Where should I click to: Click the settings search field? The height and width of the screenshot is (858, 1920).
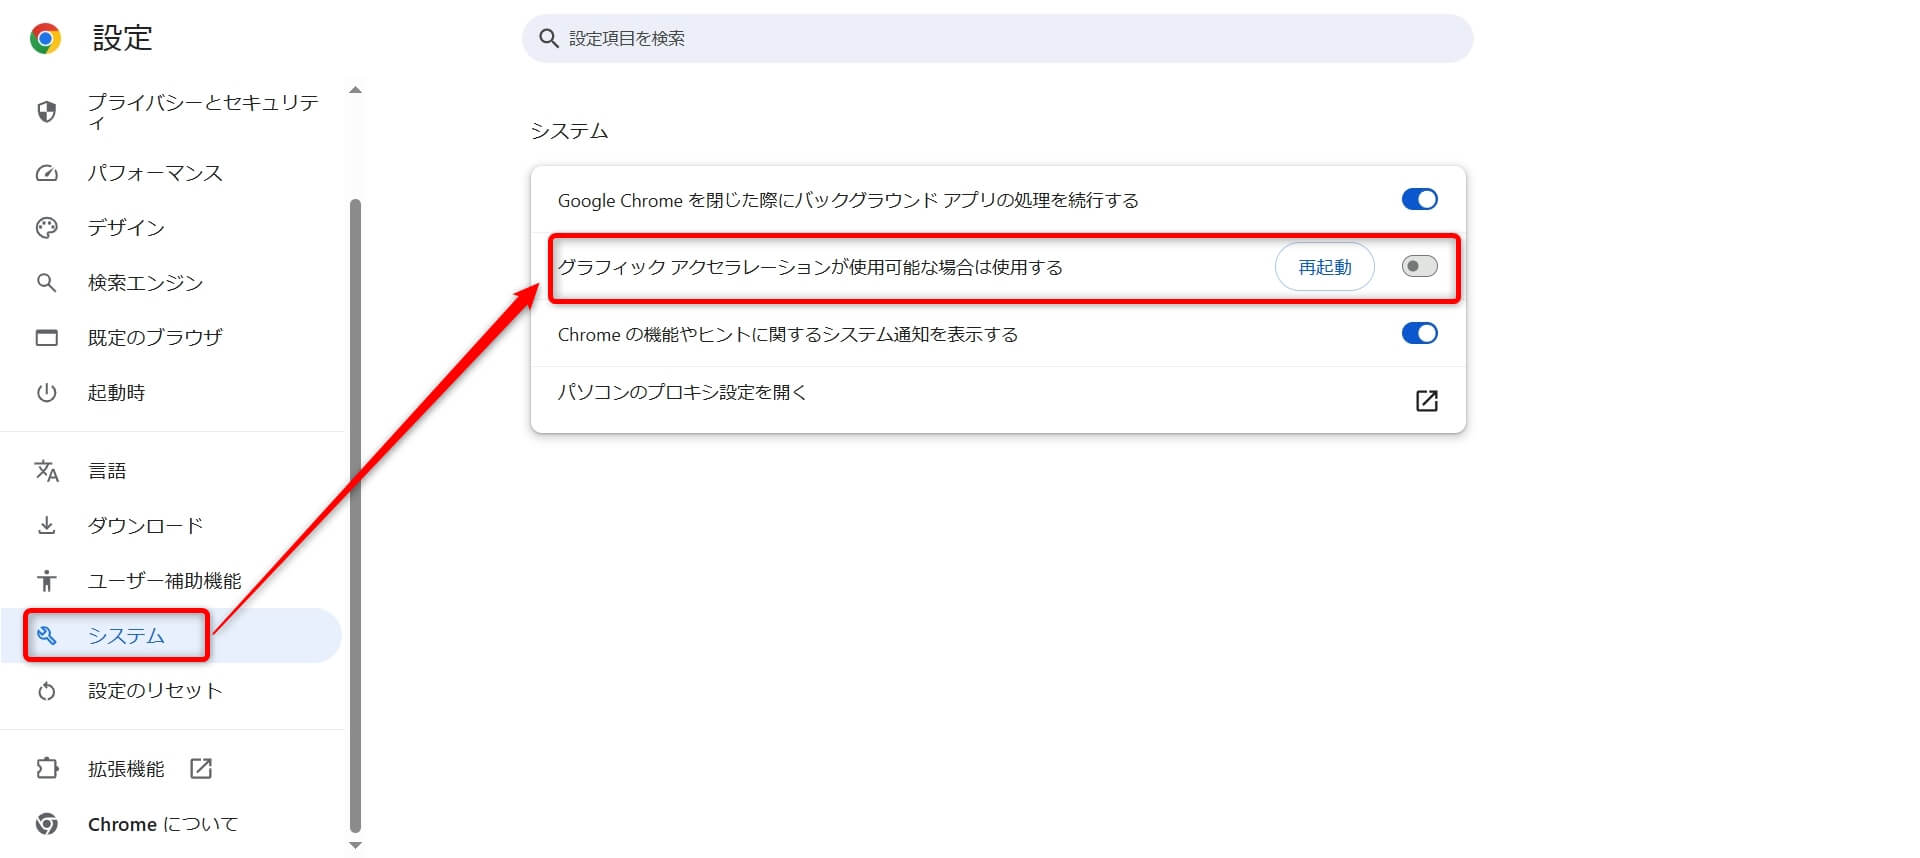click(x=996, y=38)
